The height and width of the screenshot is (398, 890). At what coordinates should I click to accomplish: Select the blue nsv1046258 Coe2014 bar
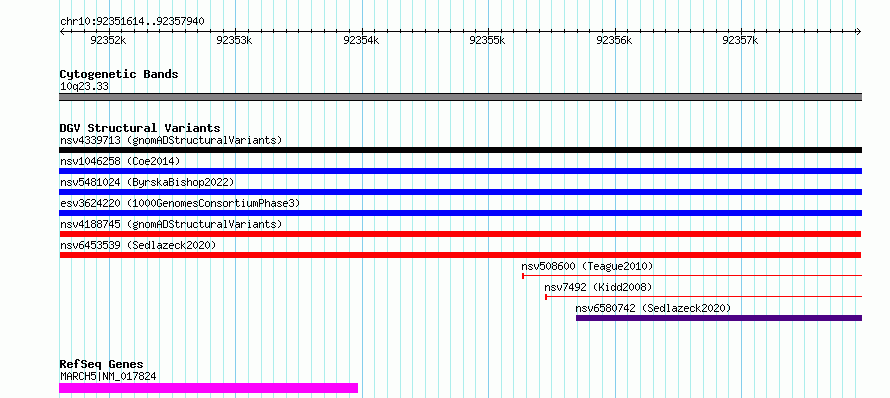tap(460, 171)
